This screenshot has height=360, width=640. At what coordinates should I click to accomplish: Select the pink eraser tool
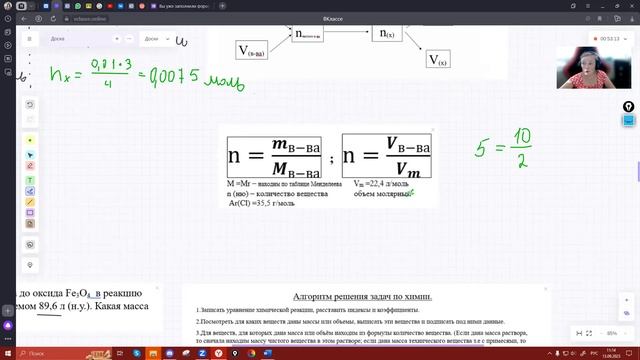pyautogui.click(x=30, y=166)
